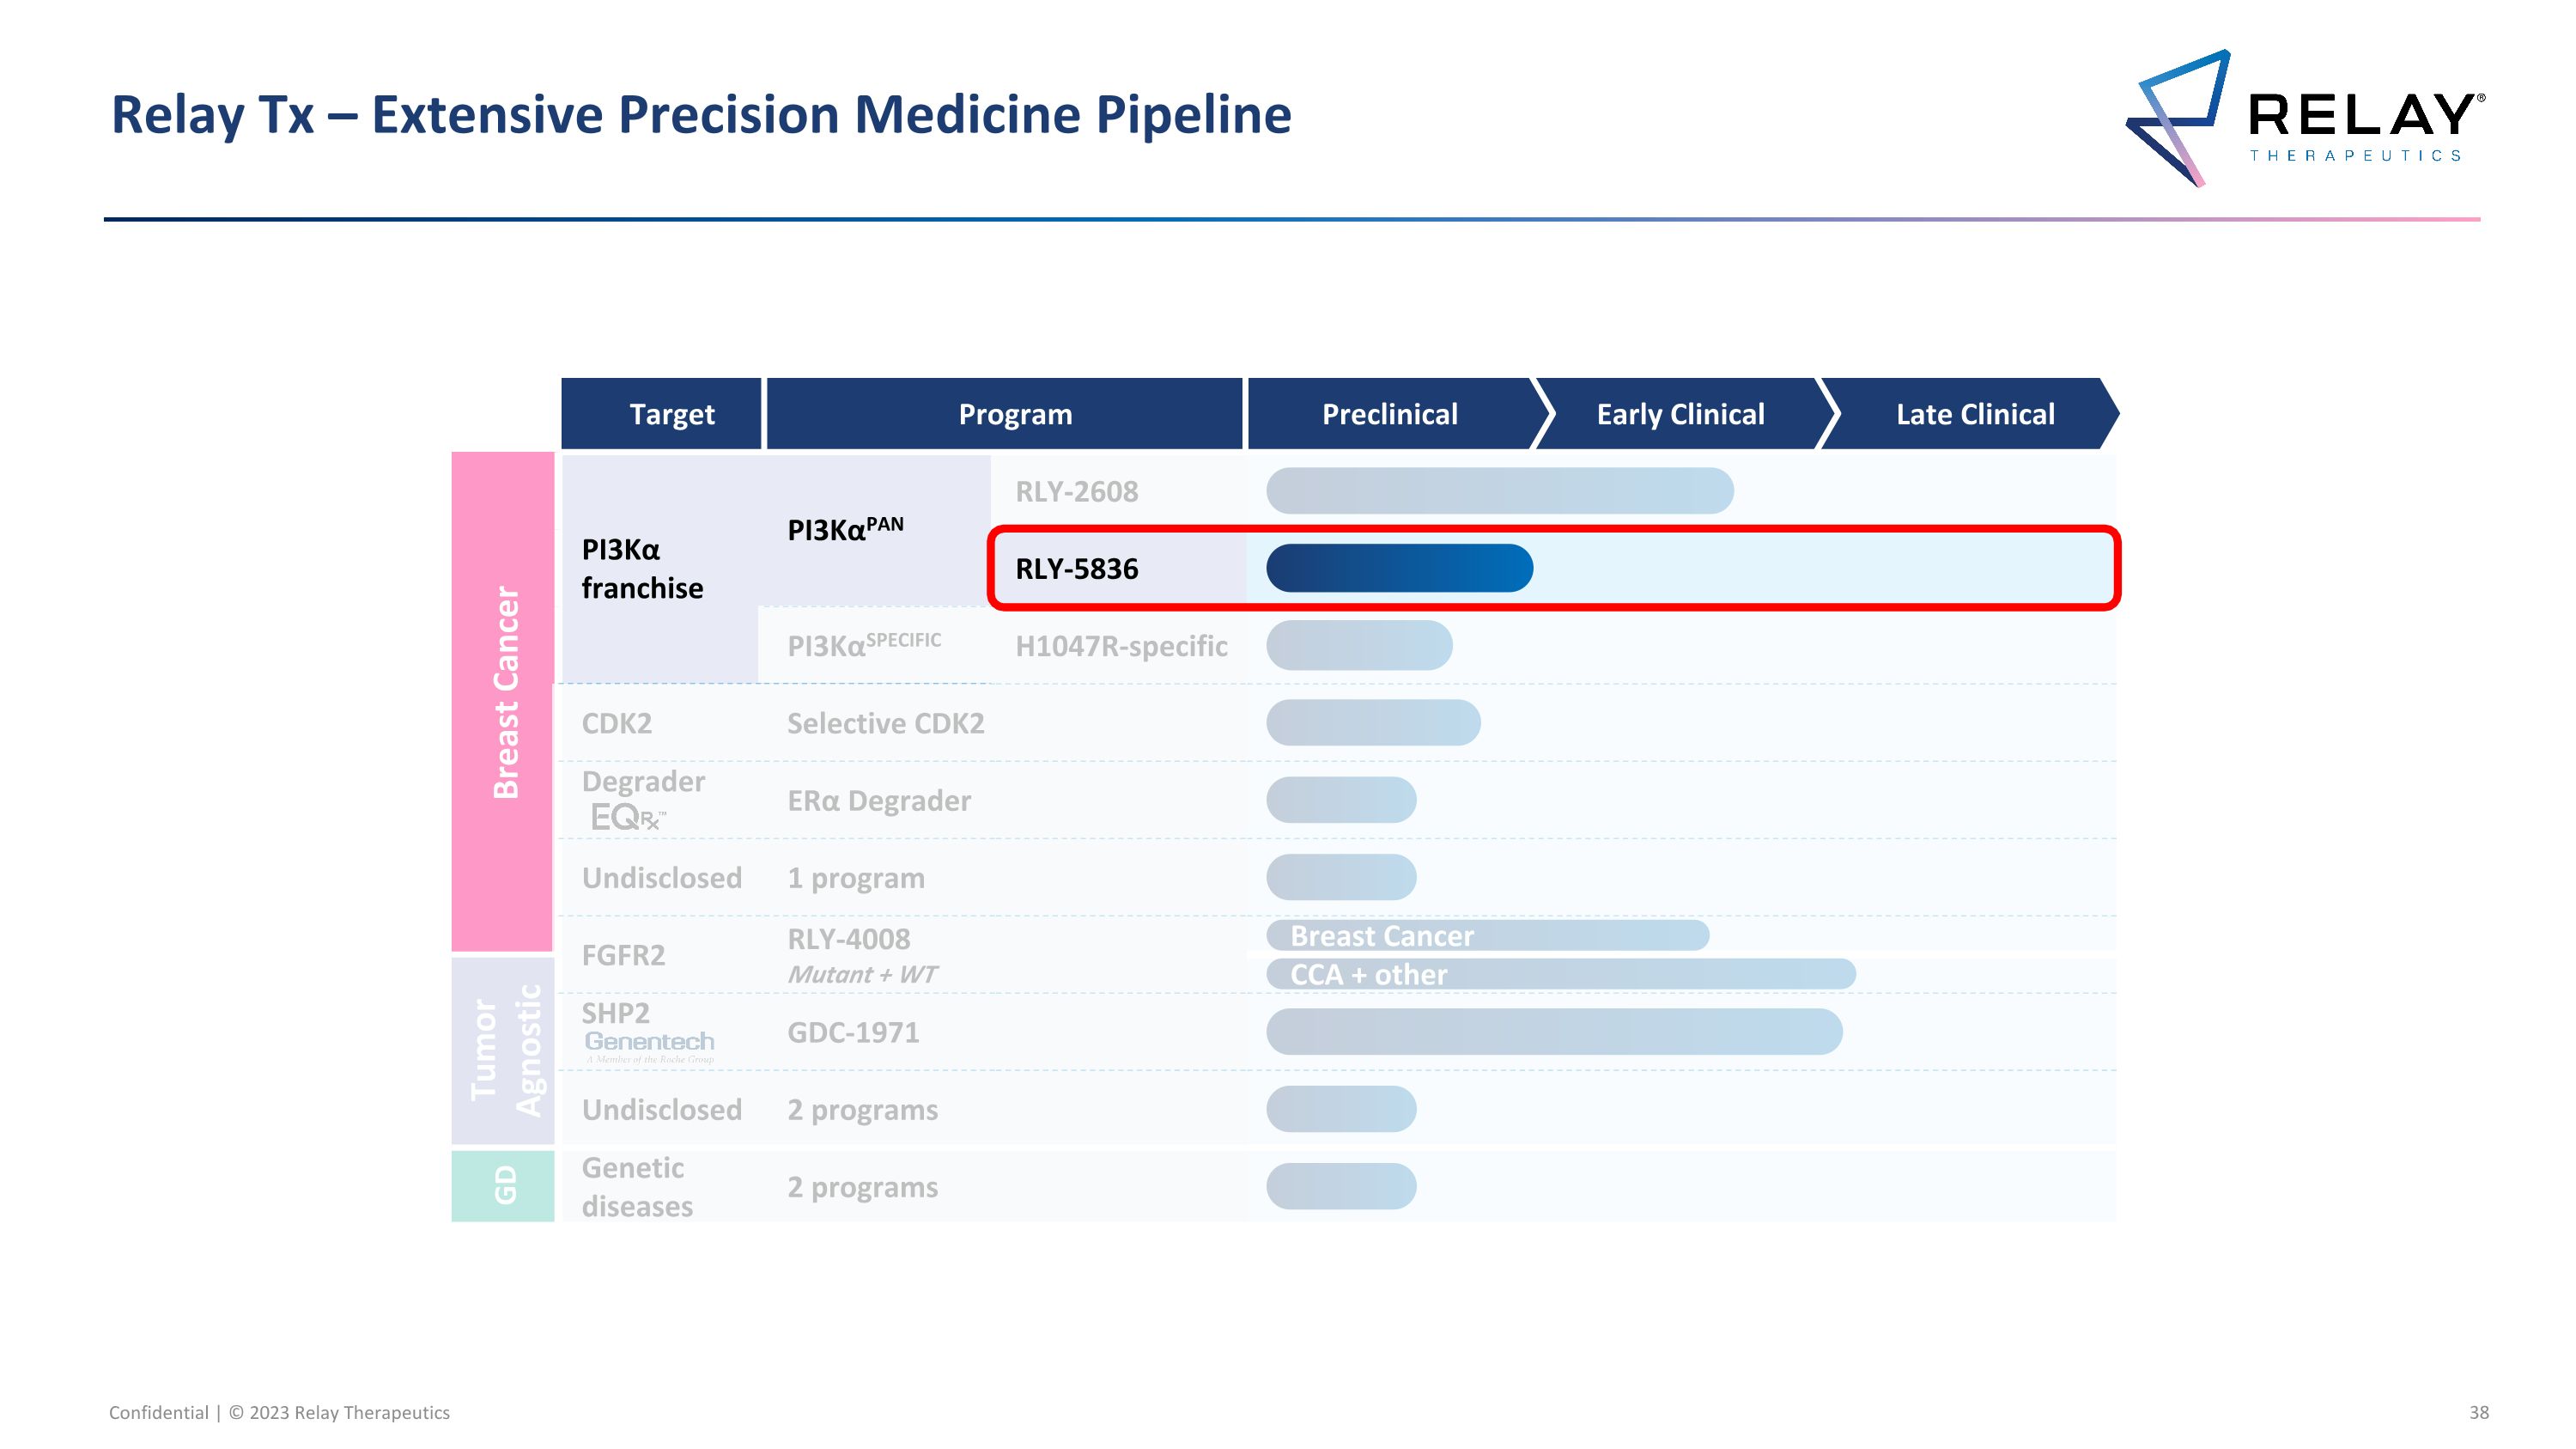This screenshot has width=2576, height=1449.
Task: Click the 'Confidential | © 2023 Relay Therapeutics' footer
Action: point(279,1412)
